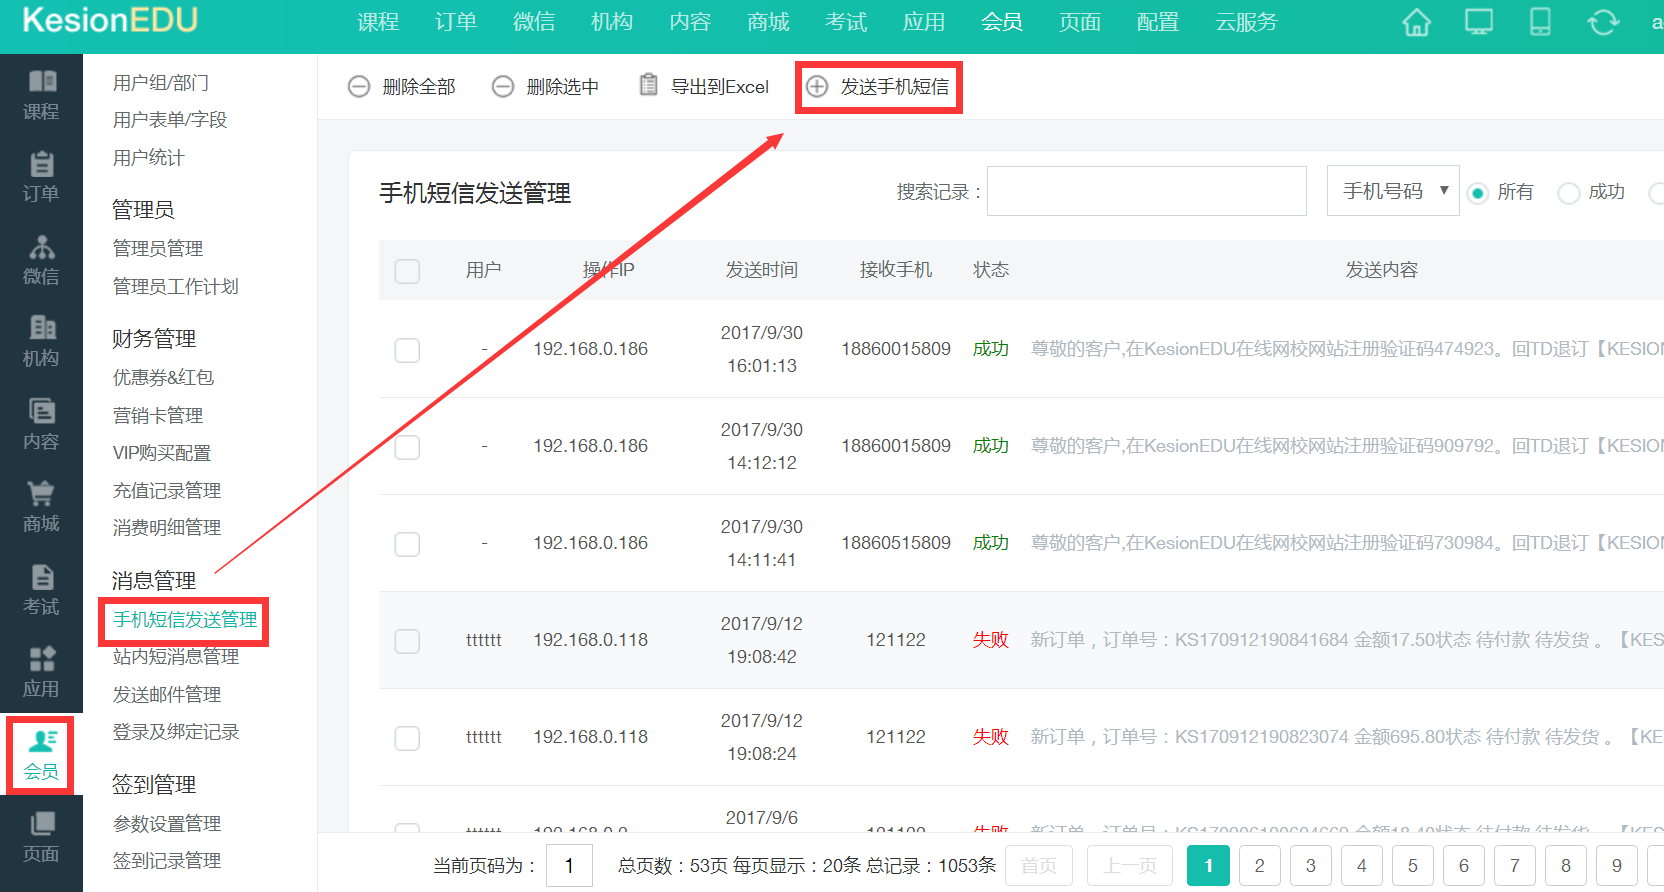Open the 配置 top menu

[x=1158, y=22]
